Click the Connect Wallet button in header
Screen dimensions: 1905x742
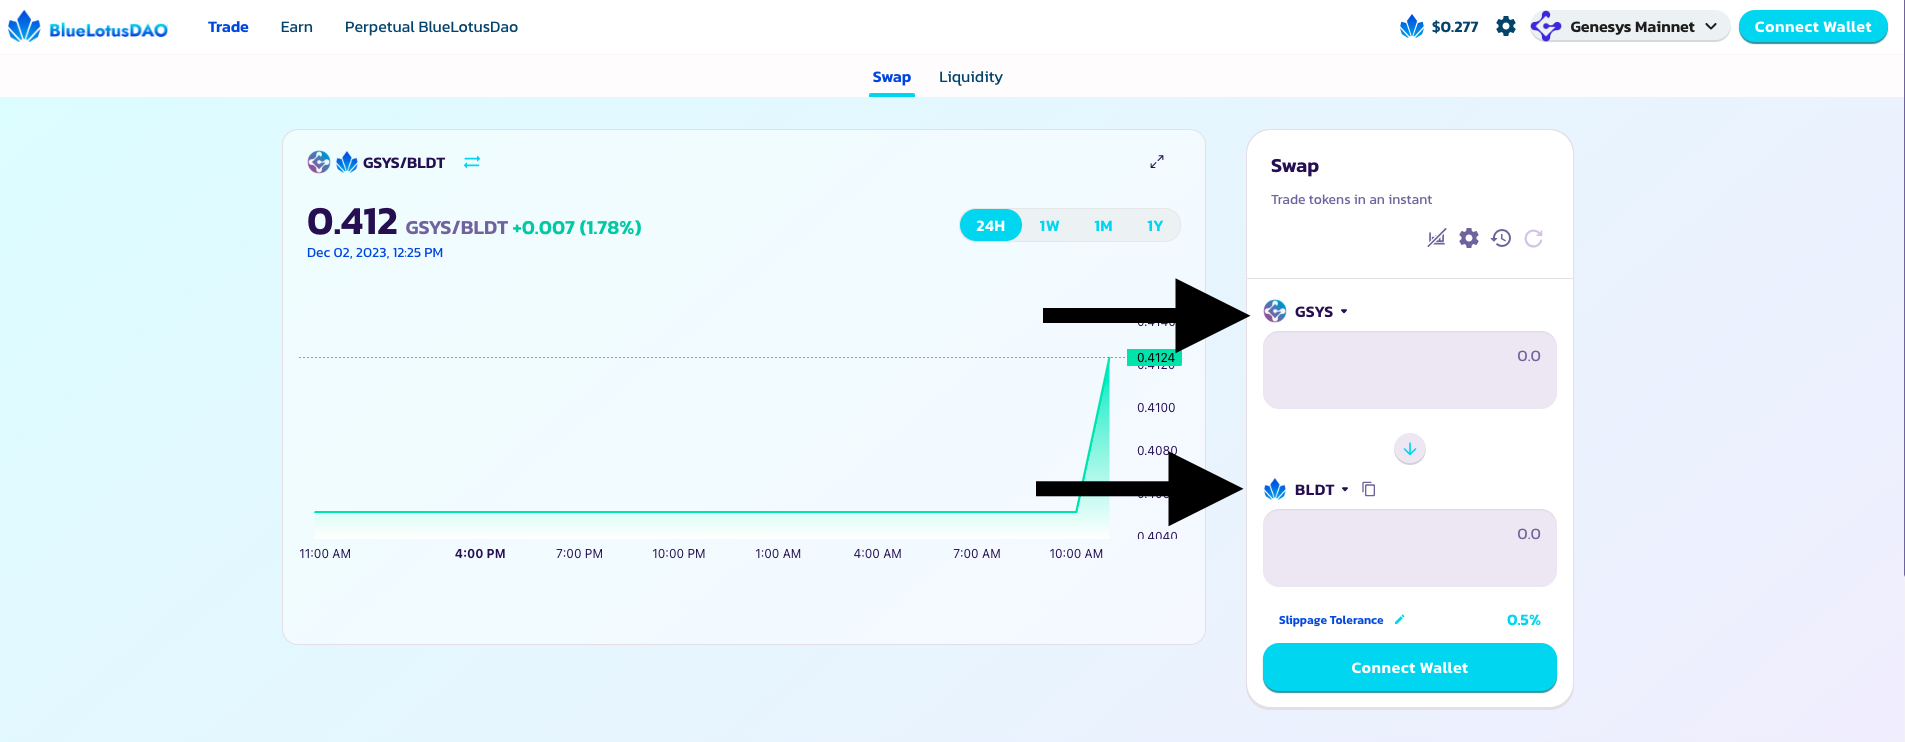click(x=1812, y=27)
